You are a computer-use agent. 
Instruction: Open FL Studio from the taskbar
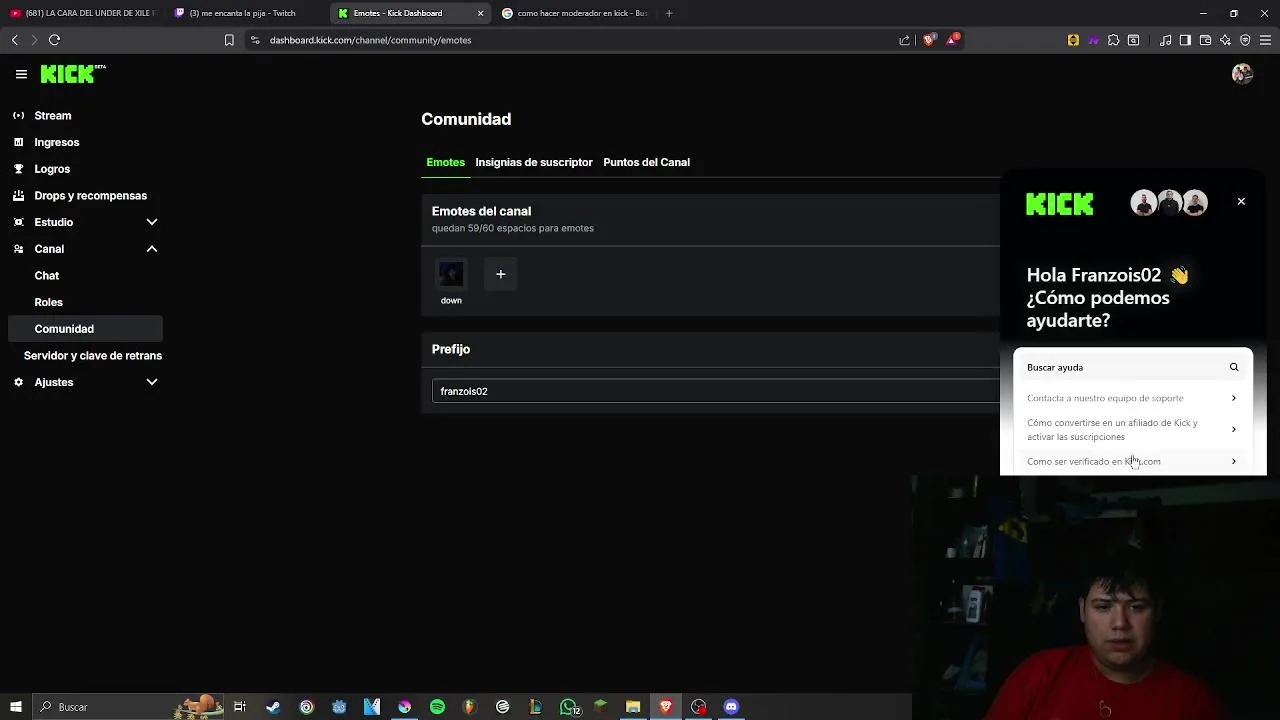(470, 707)
